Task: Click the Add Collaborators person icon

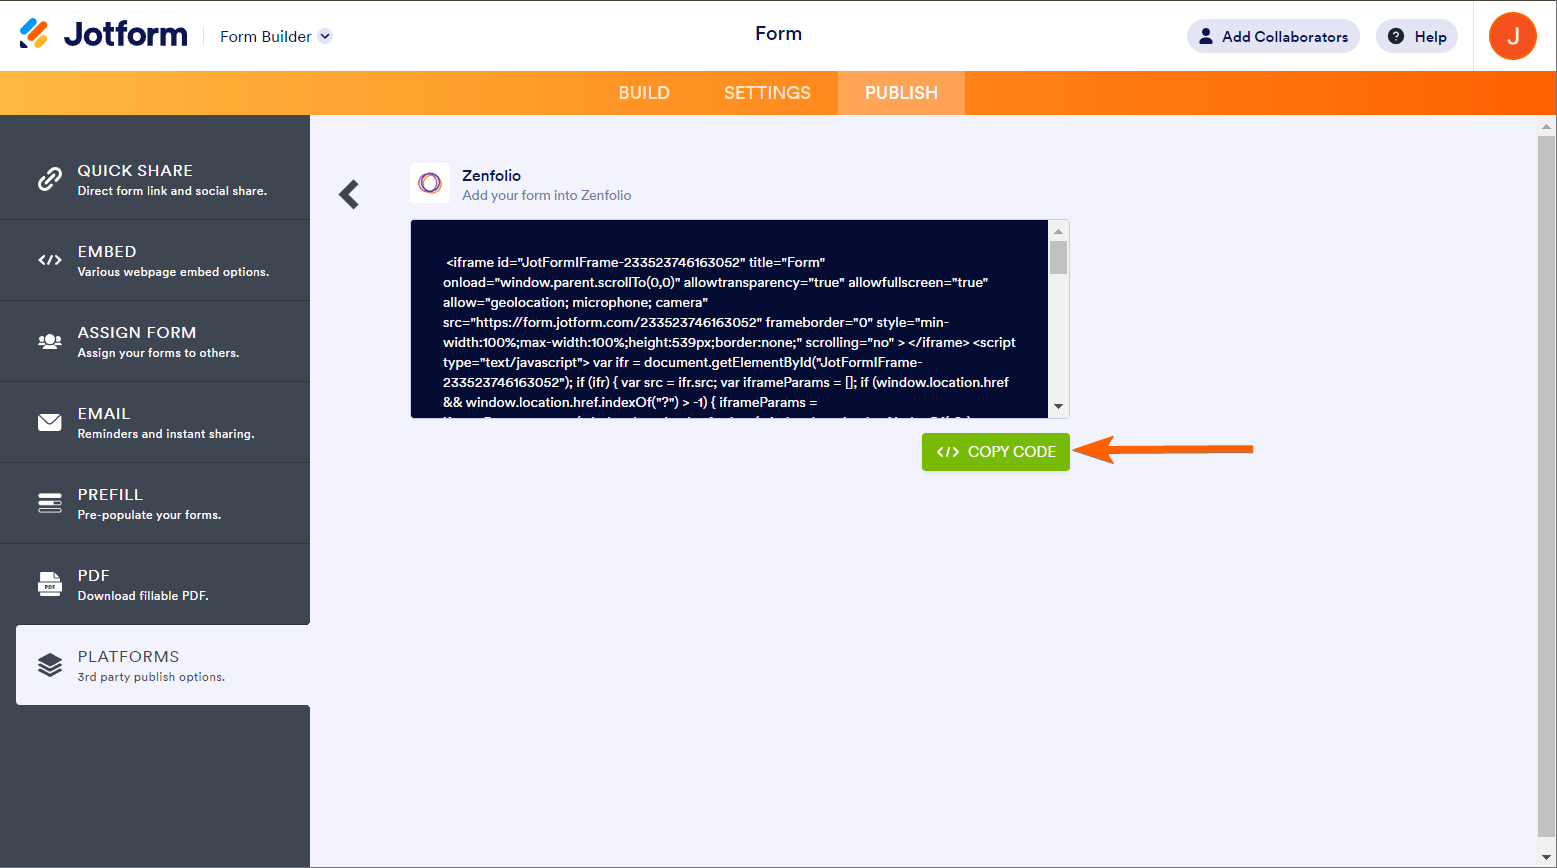Action: tap(1206, 36)
